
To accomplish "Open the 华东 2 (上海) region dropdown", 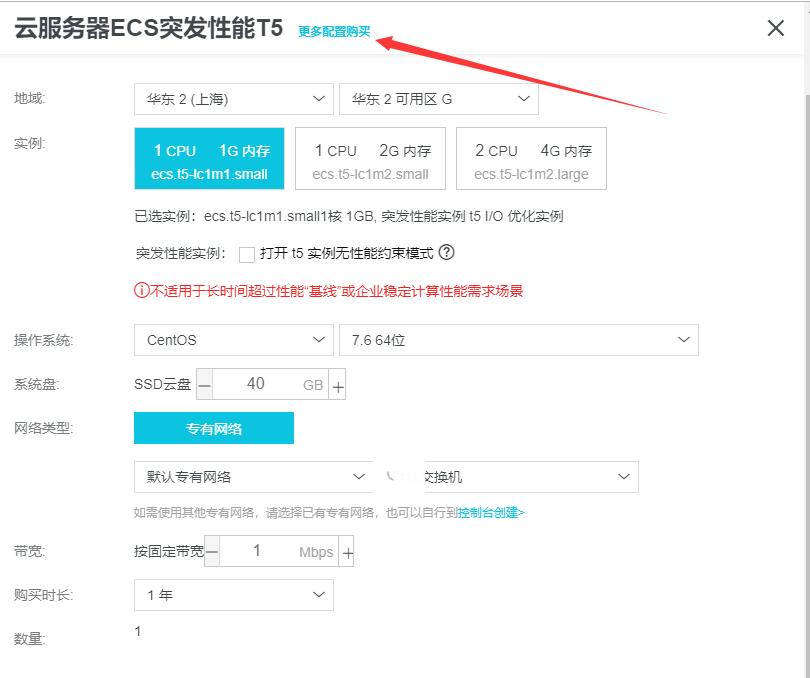I will pos(233,99).
